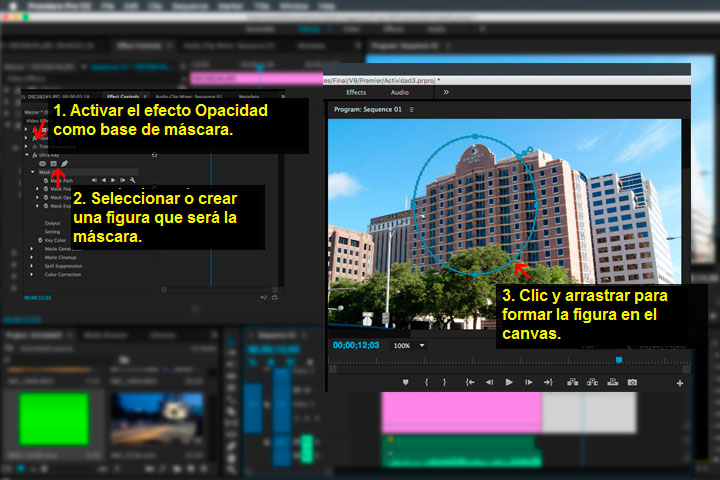
Task: Click the mask feather handle on the ellipse
Action: tap(530, 149)
